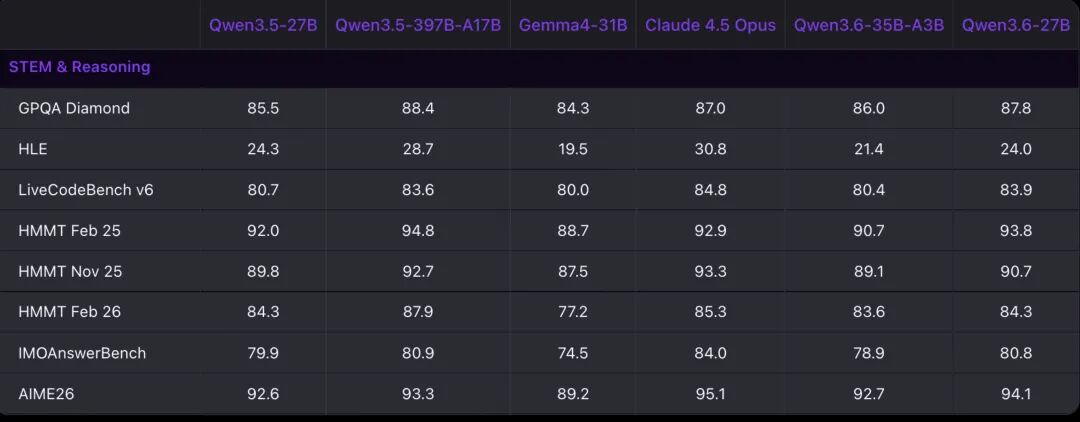Image resolution: width=1080 pixels, height=422 pixels.
Task: Click Claude 4.5 Opus HLE score 30.8
Action: [711, 149]
